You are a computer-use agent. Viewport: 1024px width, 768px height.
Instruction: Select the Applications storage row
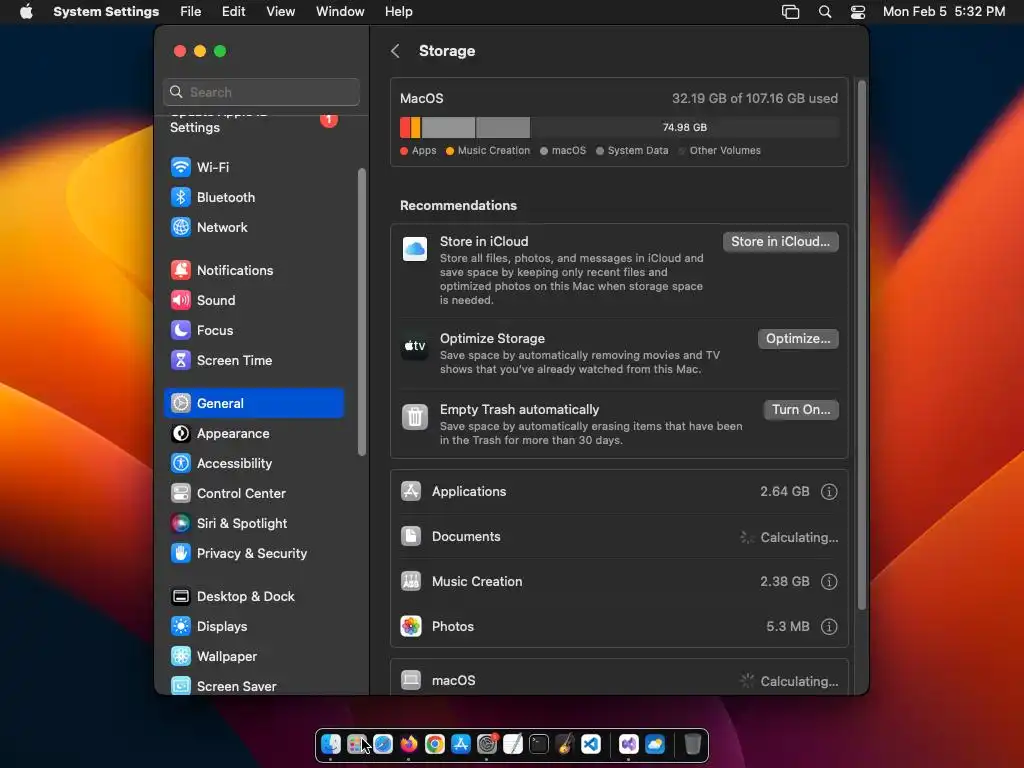tap(619, 492)
